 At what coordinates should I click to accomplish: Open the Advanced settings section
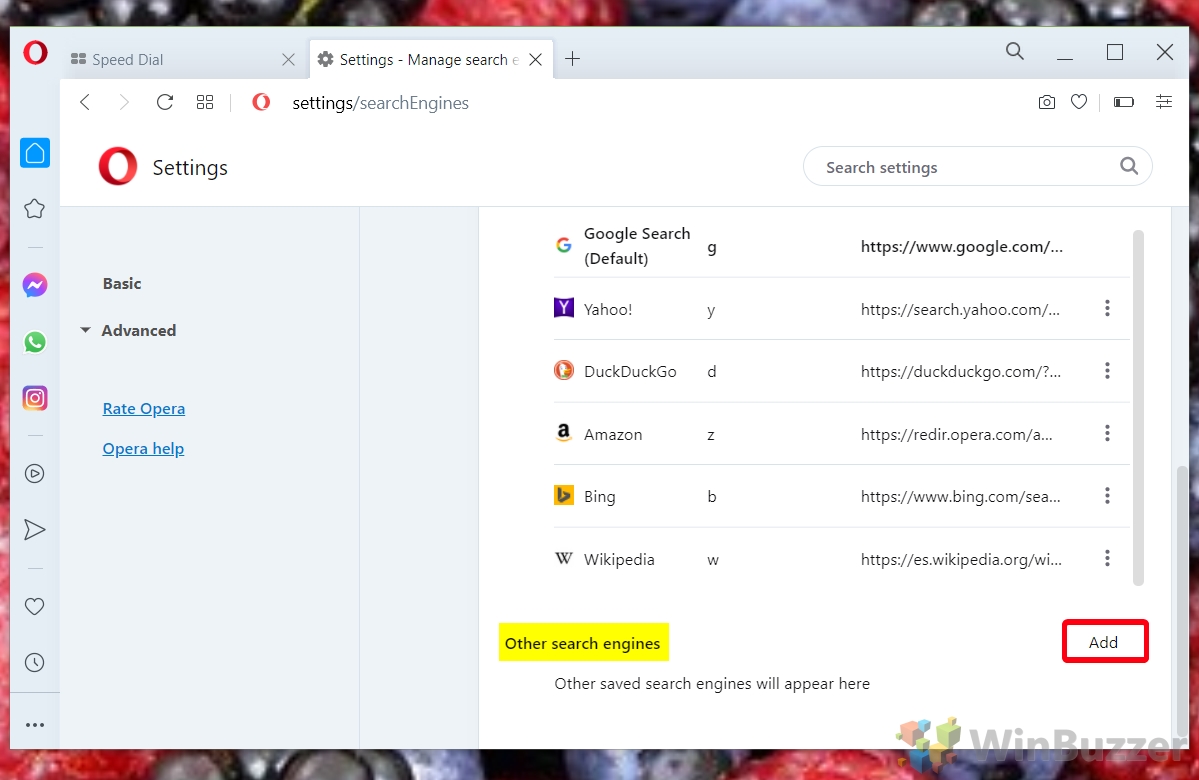pos(138,330)
